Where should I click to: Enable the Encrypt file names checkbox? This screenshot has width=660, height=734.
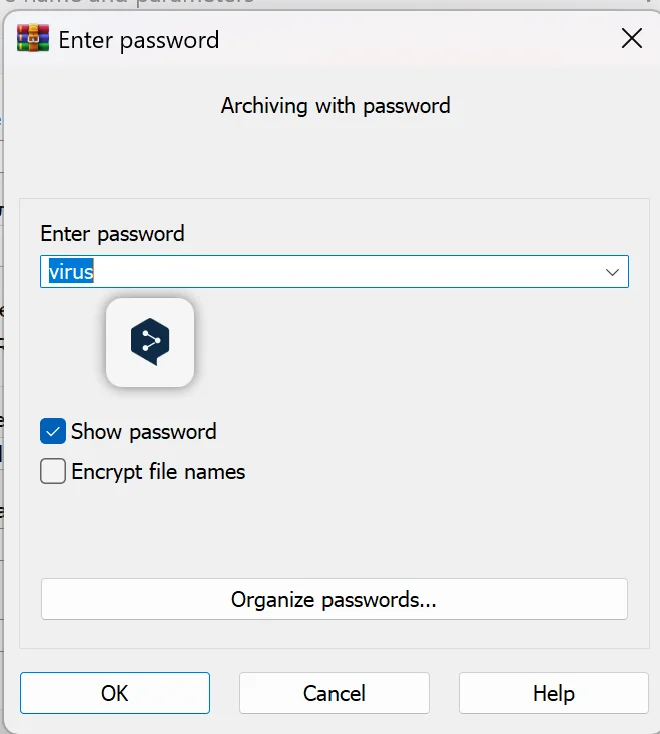coord(53,471)
